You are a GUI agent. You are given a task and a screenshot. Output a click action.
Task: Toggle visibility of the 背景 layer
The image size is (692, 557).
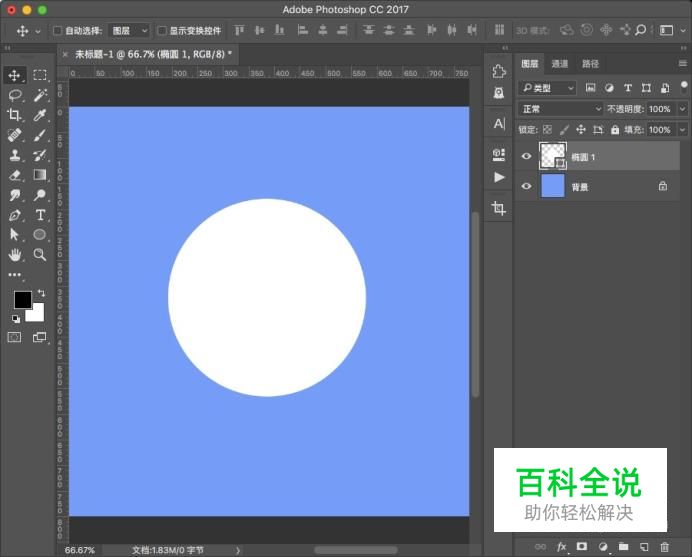(526, 186)
